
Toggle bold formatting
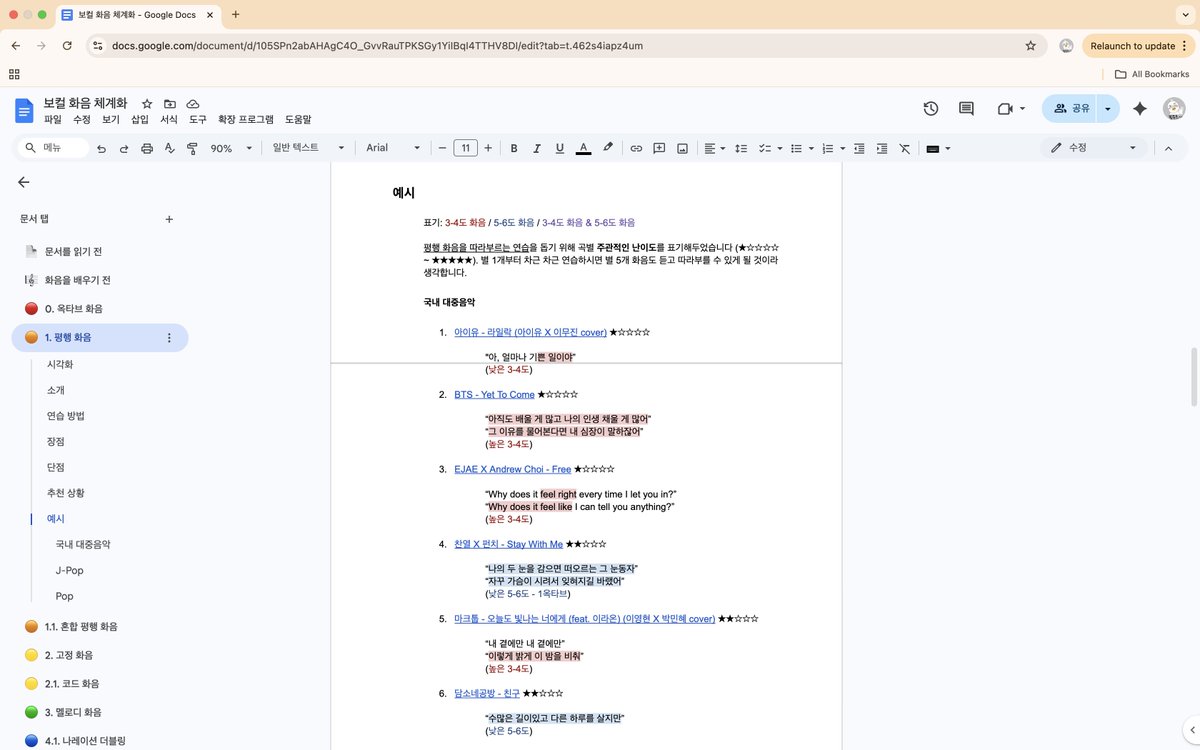pyautogui.click(x=514, y=148)
